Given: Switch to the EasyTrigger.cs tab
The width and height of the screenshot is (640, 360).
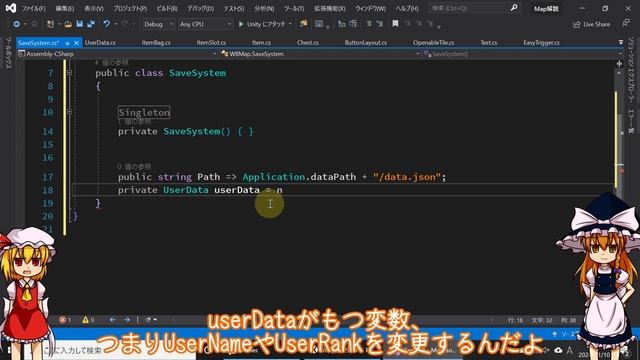Looking at the screenshot, I should coord(541,42).
